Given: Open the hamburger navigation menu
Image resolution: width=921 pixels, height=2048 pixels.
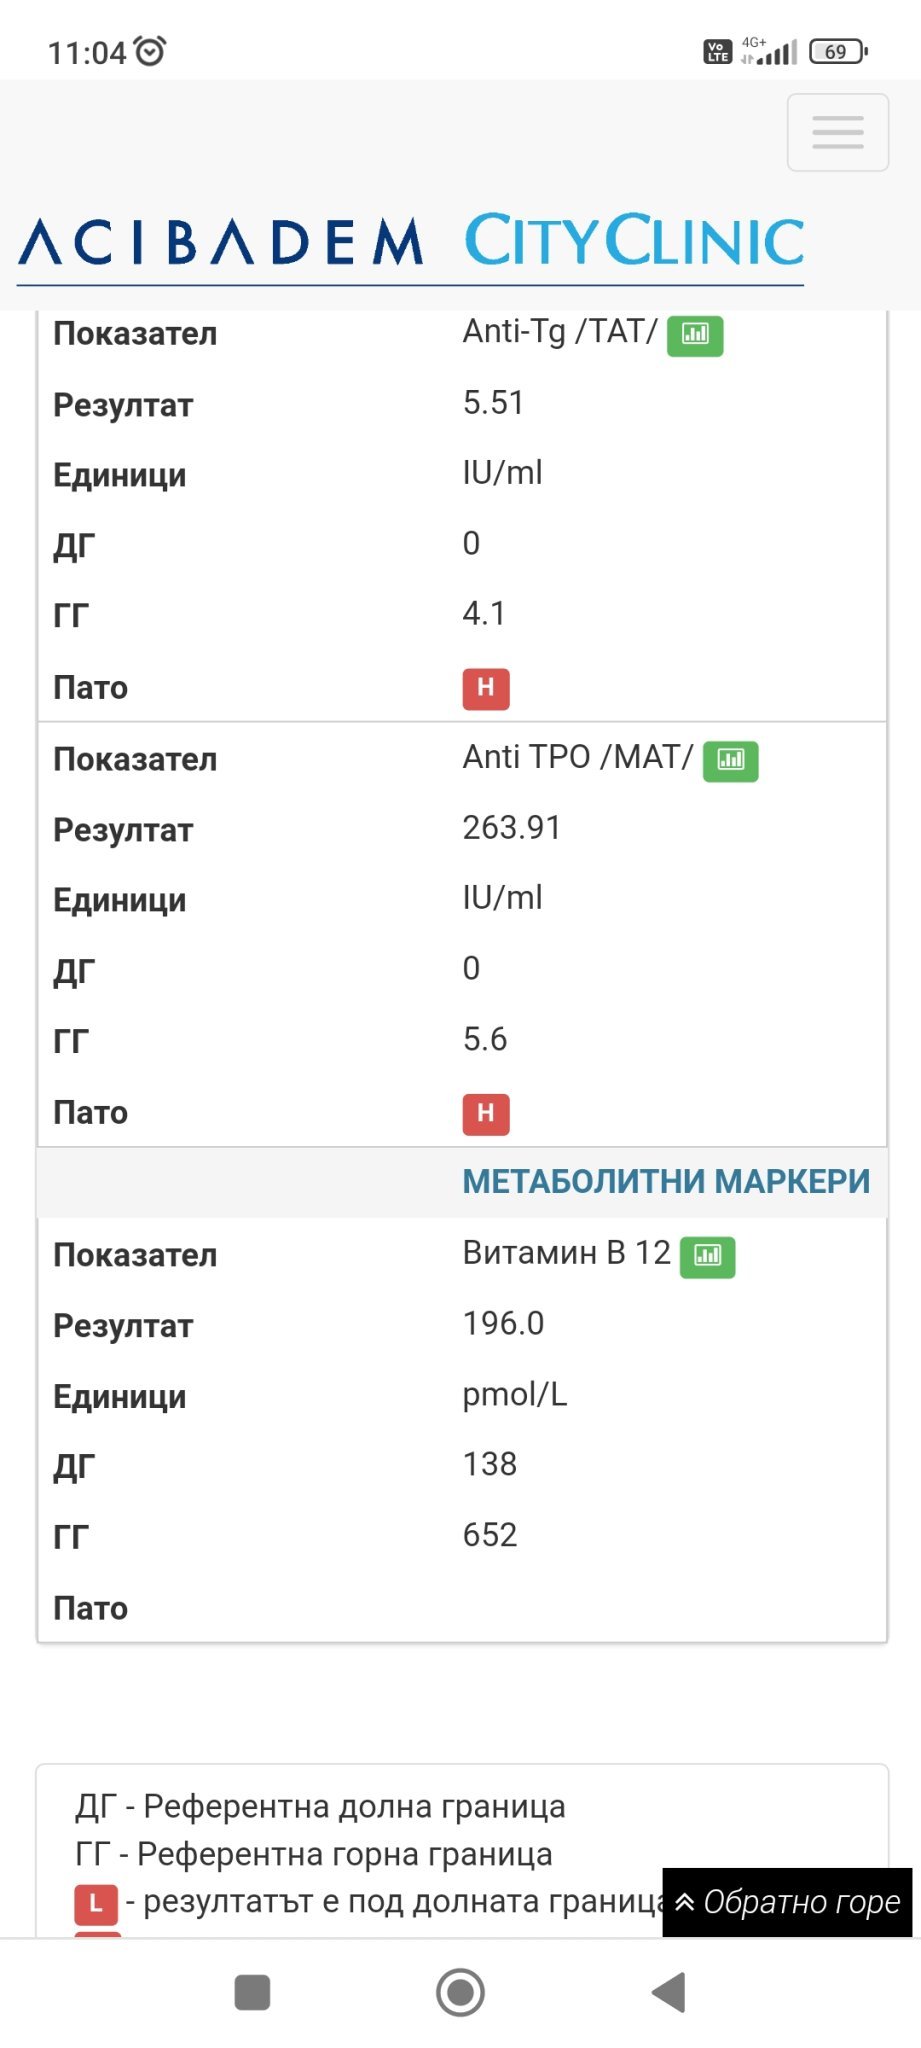Looking at the screenshot, I should click(x=837, y=132).
